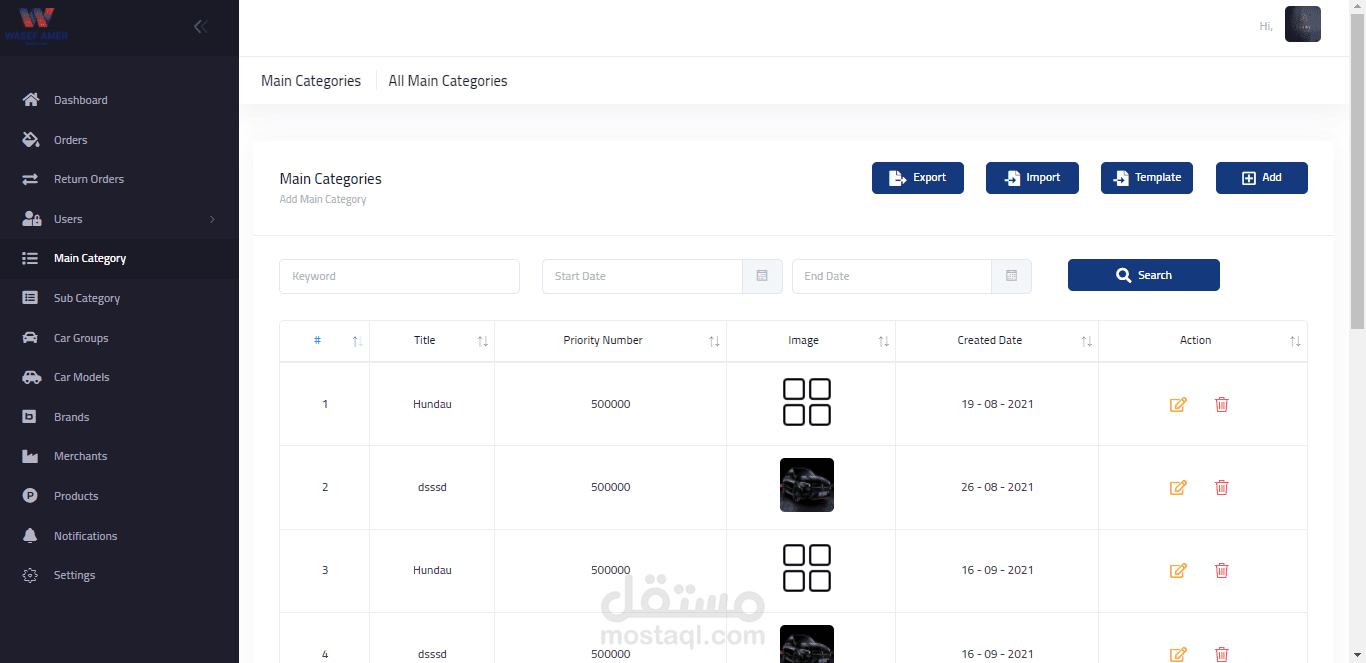Click Main Categories breadcrumb title

click(x=311, y=81)
